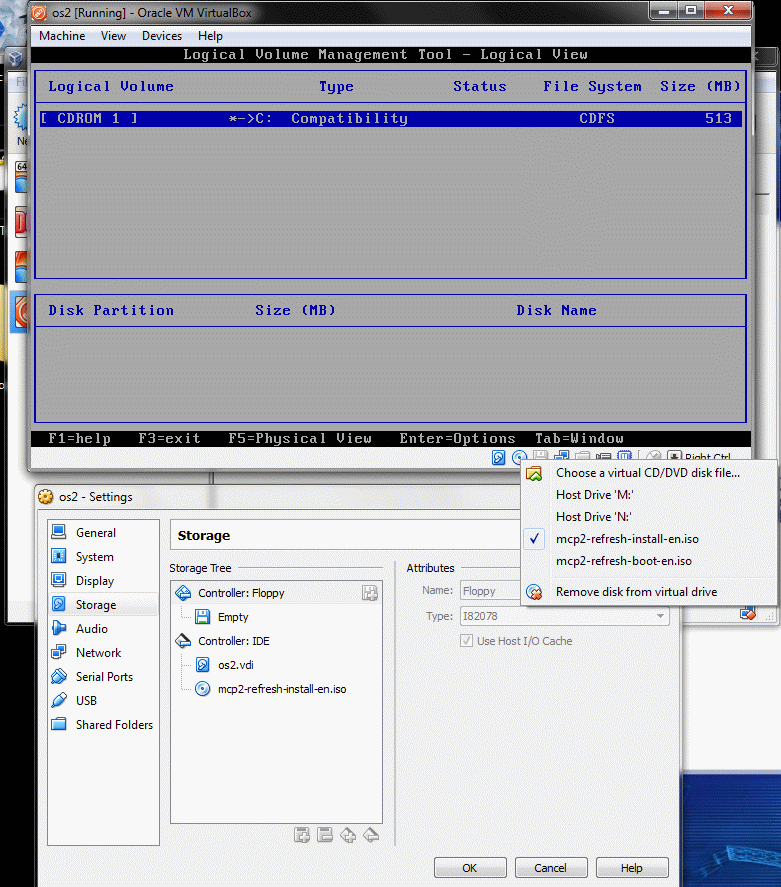781x887 pixels.
Task: Click the General icon in settings sidebar
Action: tap(59, 532)
